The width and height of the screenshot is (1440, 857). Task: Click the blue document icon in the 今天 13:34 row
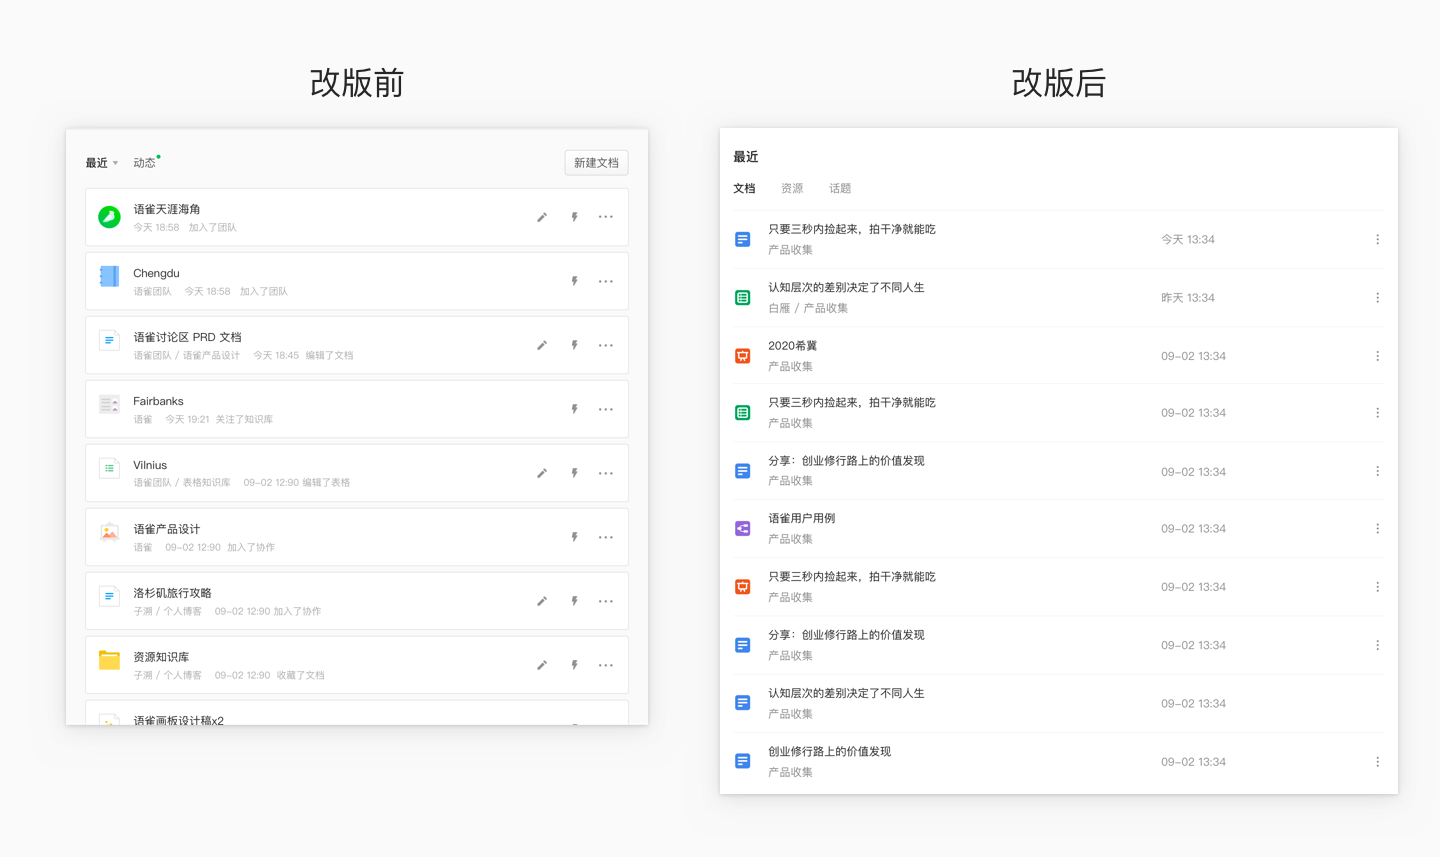pyautogui.click(x=742, y=240)
